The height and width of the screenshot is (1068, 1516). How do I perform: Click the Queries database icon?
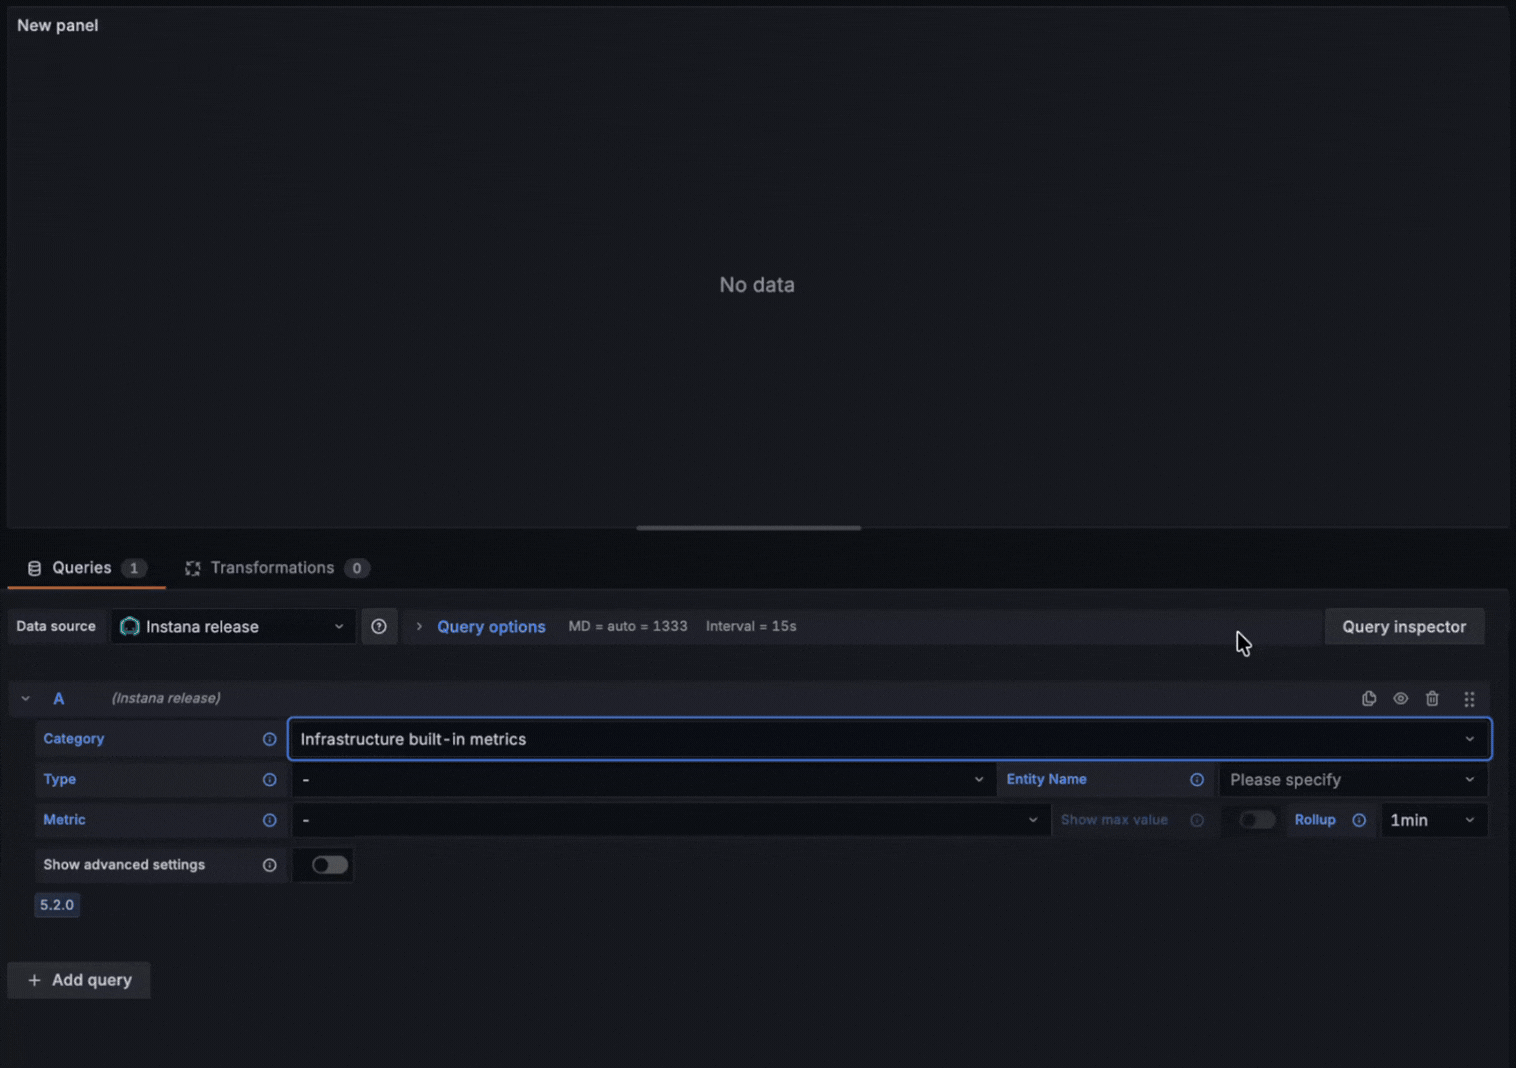pyautogui.click(x=34, y=568)
